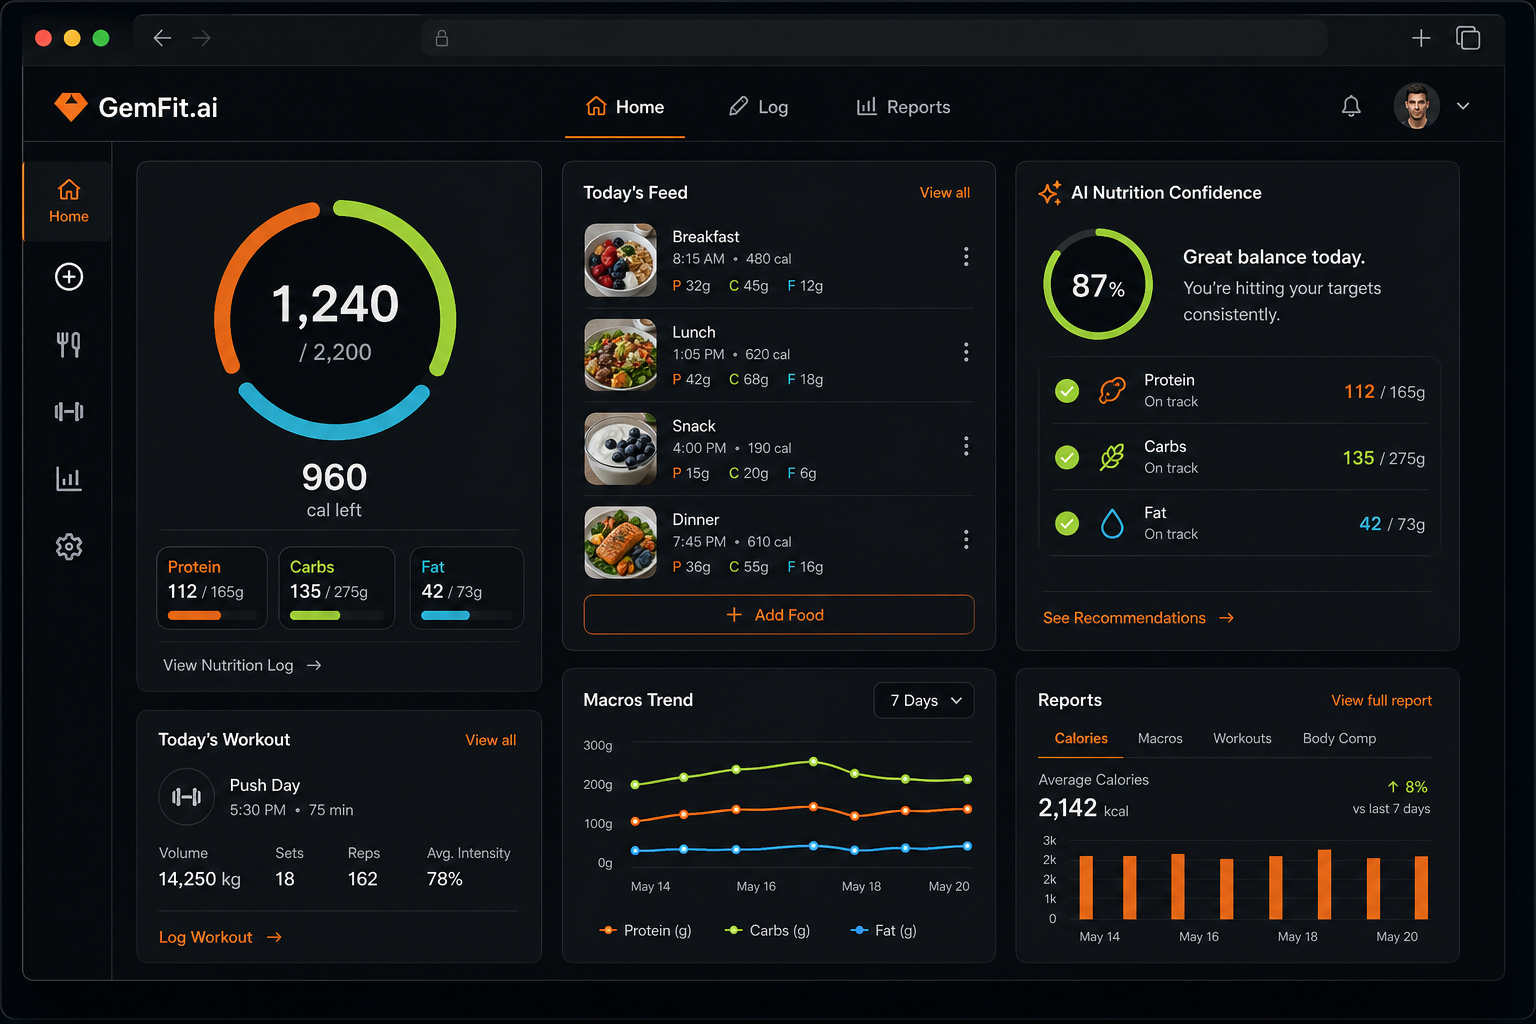
Task: Click the Protein on-track green checkmark
Action: tap(1067, 391)
